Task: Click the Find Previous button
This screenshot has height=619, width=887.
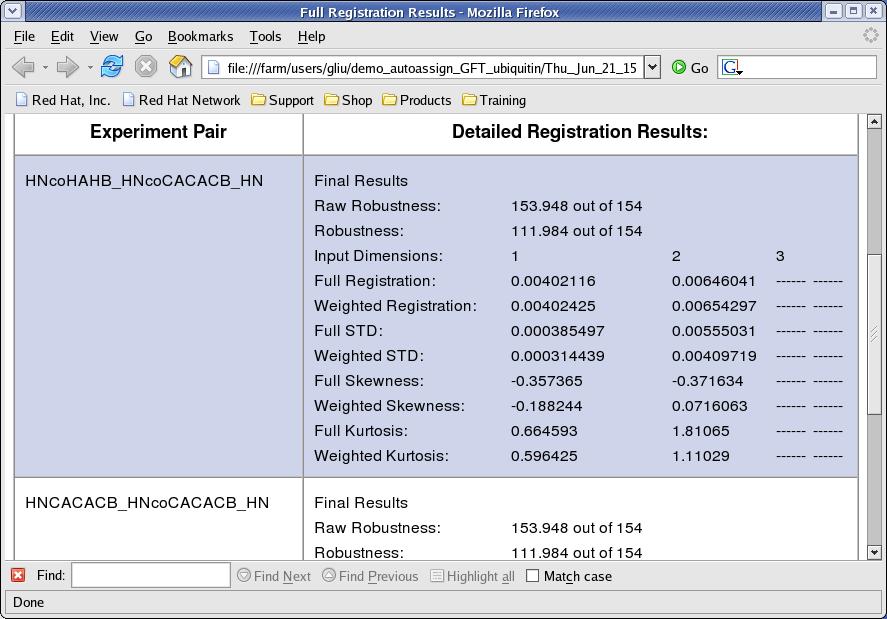Action: click(x=370, y=576)
